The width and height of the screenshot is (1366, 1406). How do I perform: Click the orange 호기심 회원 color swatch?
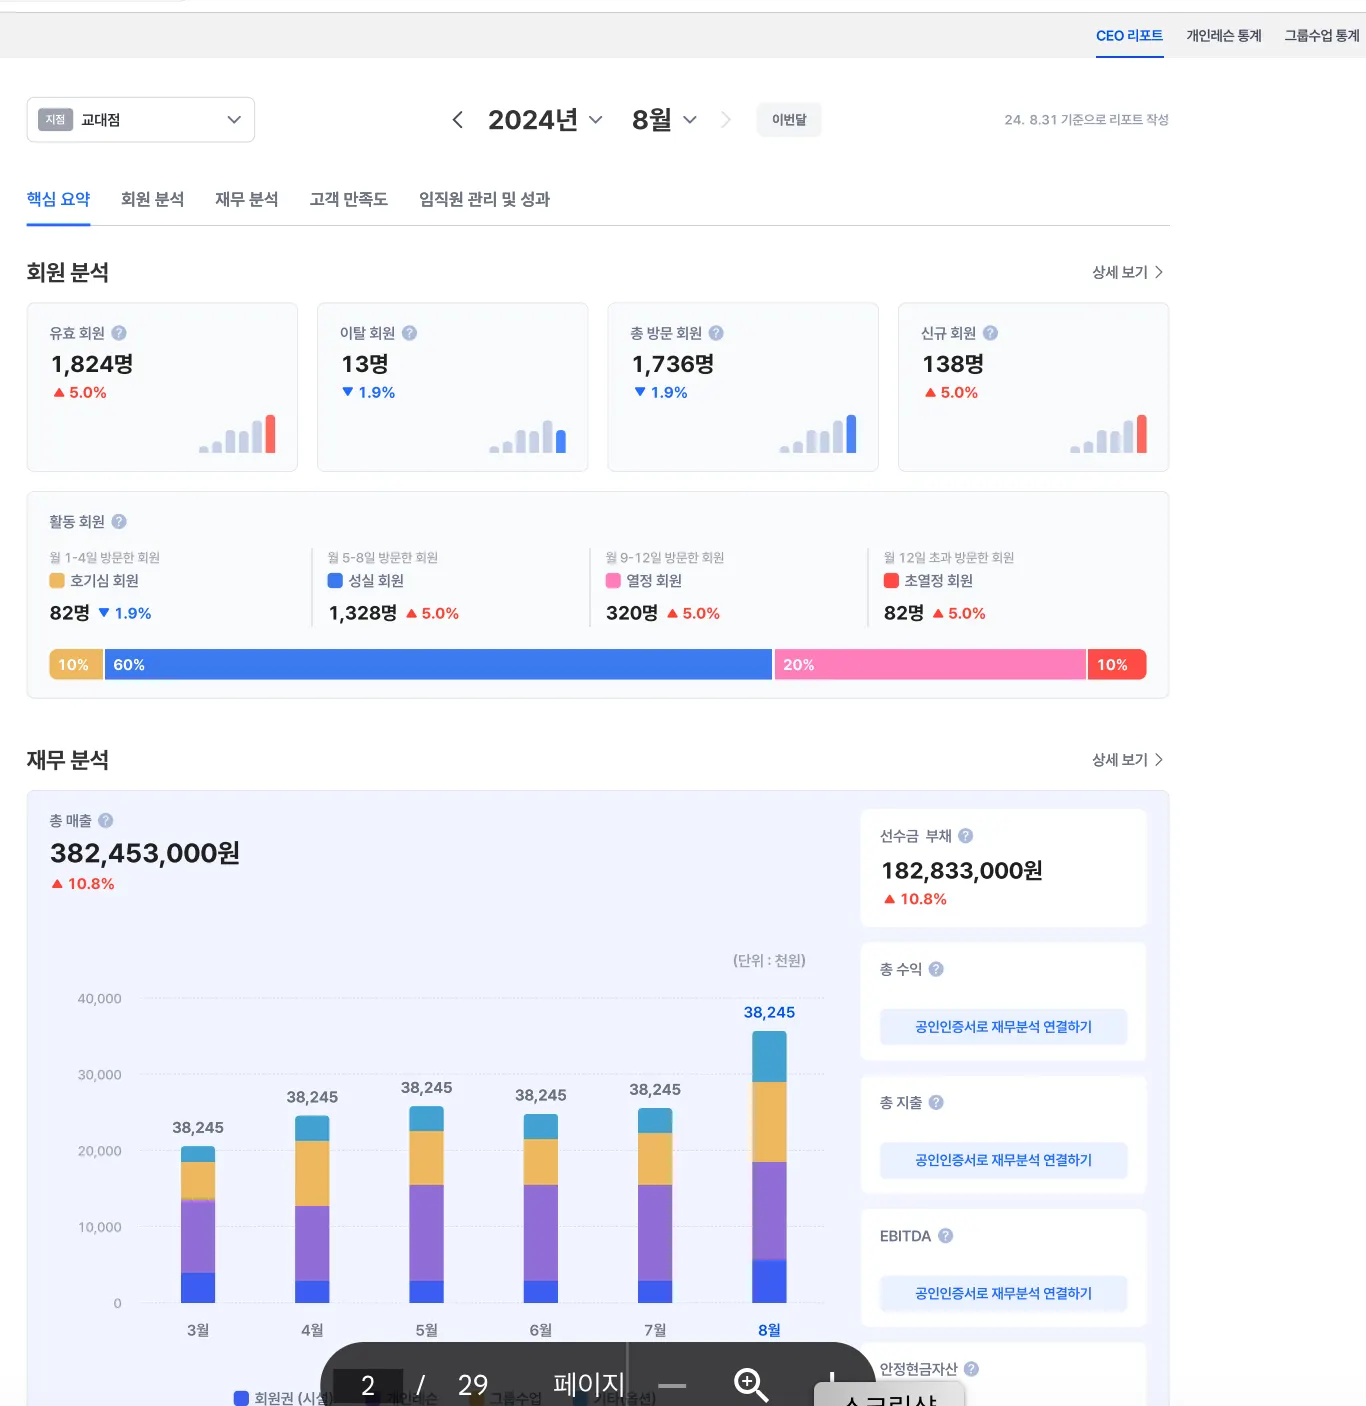57,581
